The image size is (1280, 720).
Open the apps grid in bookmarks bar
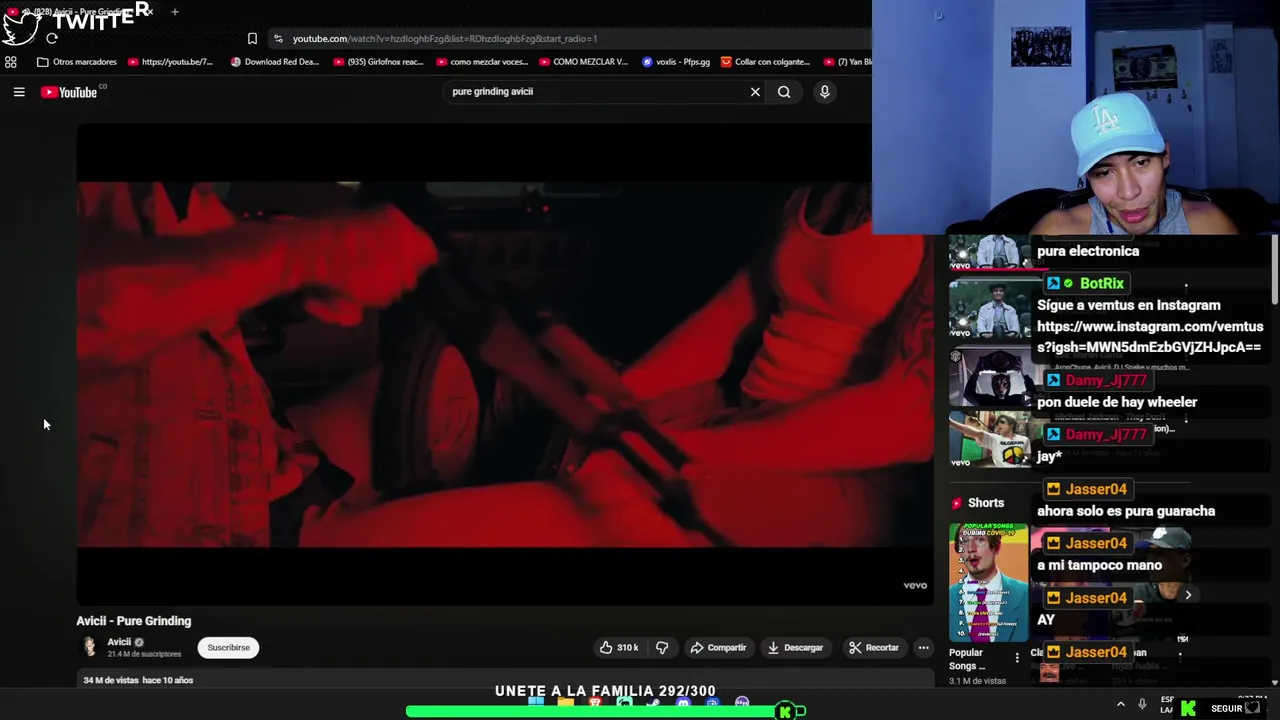(11, 62)
